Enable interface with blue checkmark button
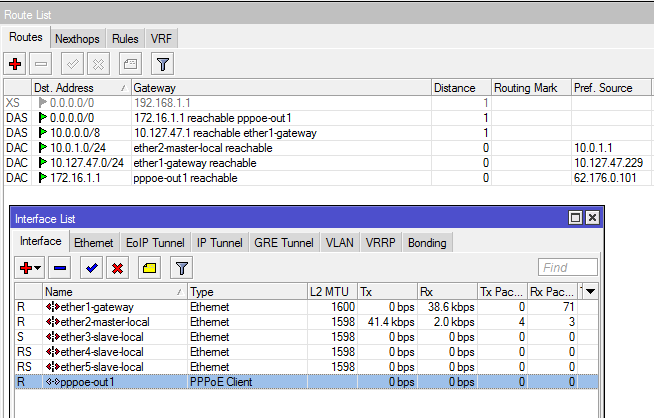Image resolution: width=654 pixels, height=418 pixels. [x=92, y=268]
